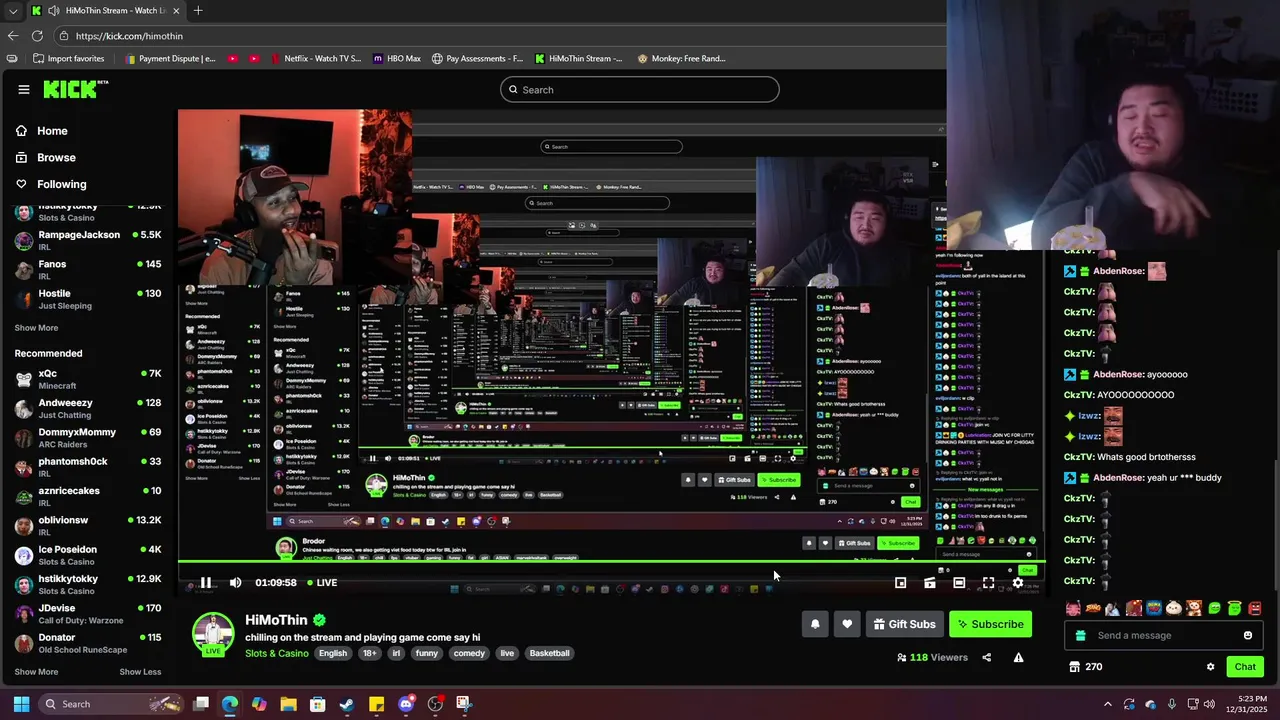The height and width of the screenshot is (720, 1280).
Task: Open Netflix bookmark
Action: coord(314,58)
